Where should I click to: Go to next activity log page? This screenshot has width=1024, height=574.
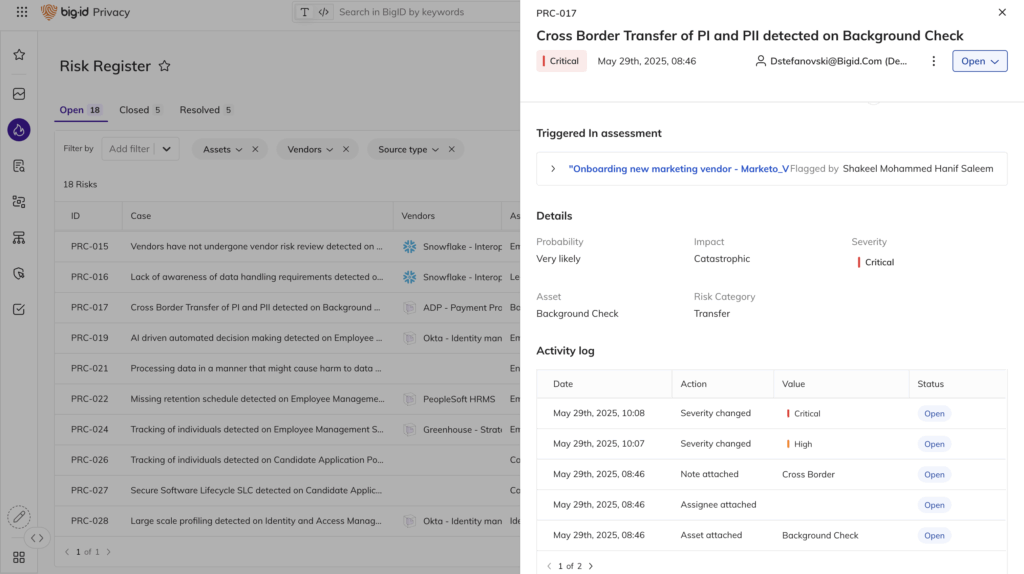(x=591, y=566)
